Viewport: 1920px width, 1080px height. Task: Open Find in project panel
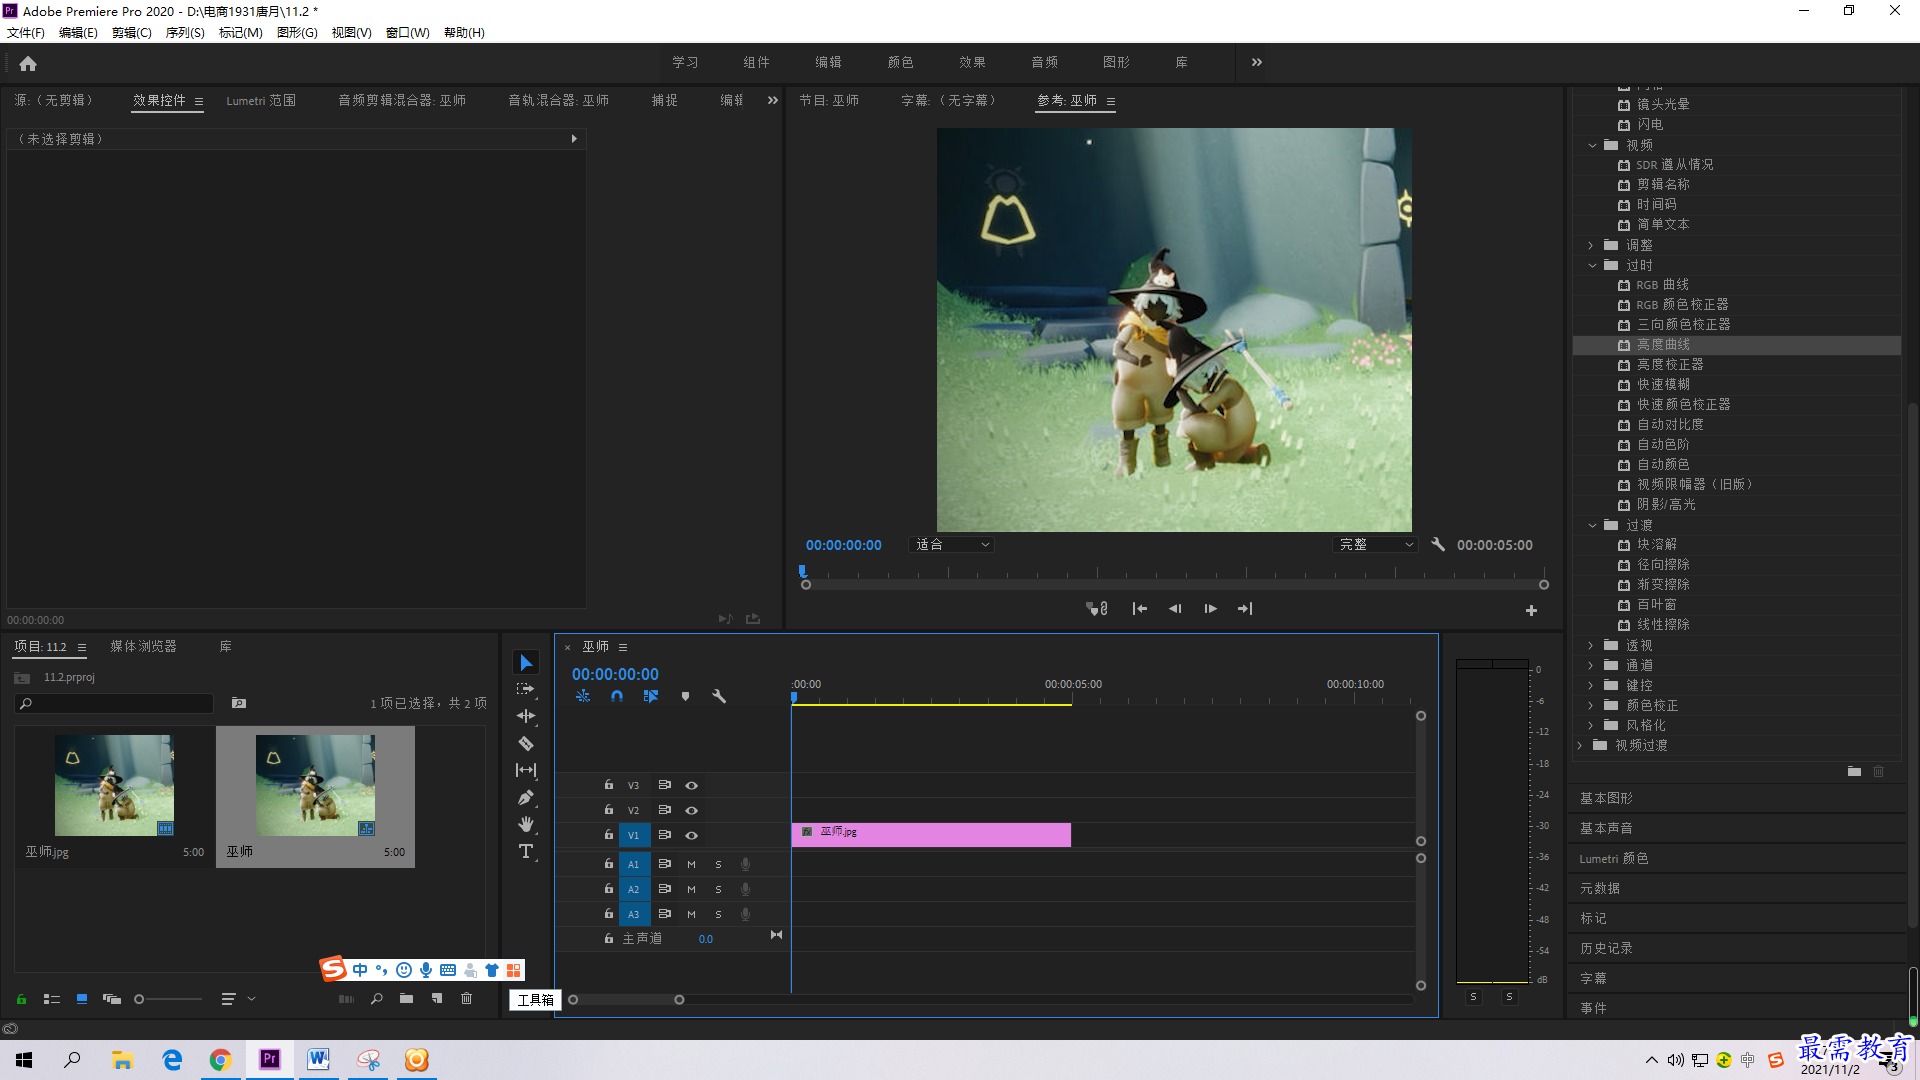(377, 999)
